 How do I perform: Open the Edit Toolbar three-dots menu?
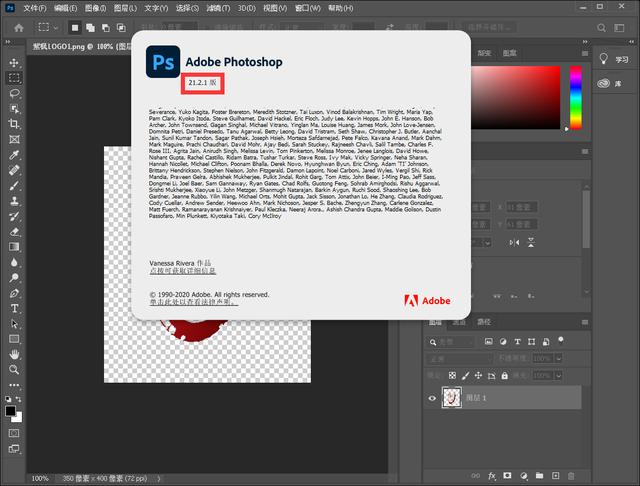click(14, 385)
